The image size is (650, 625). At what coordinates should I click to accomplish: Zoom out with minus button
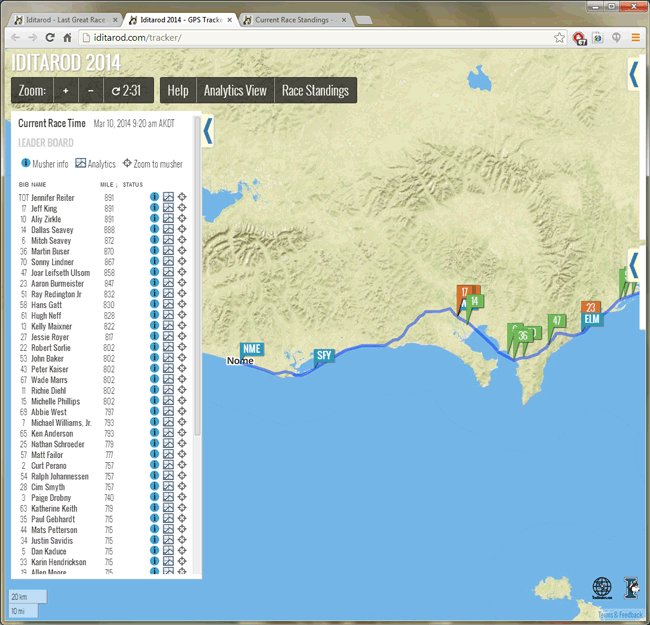click(91, 90)
